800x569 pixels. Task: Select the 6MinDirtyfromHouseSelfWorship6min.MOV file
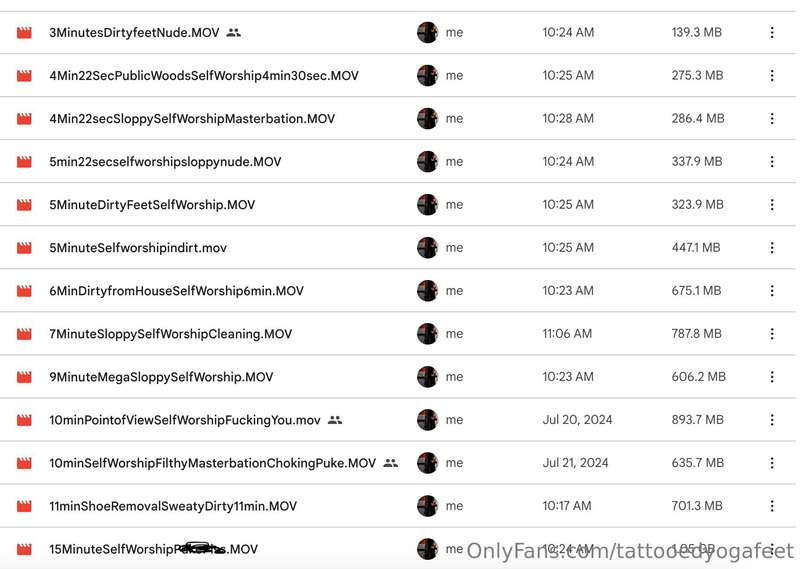point(398,290)
